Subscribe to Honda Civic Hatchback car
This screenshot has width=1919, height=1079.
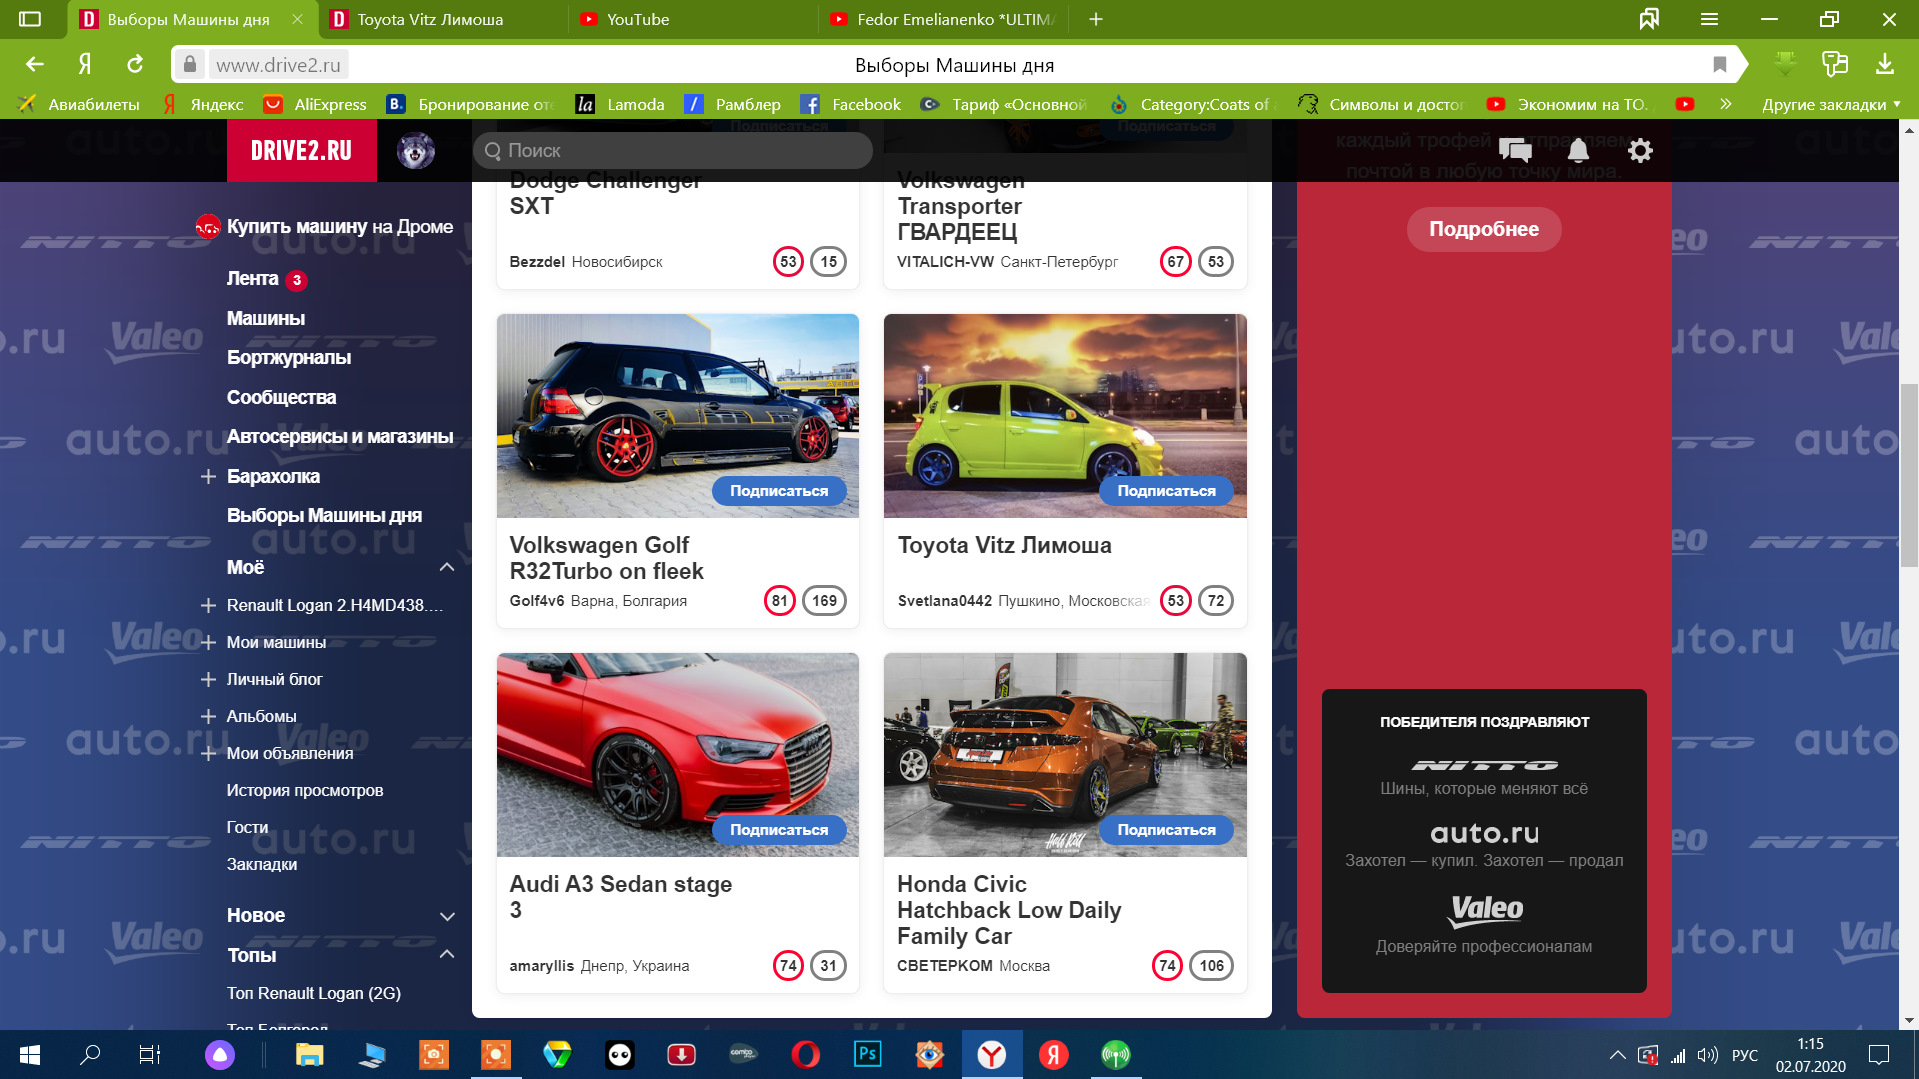(x=1166, y=830)
